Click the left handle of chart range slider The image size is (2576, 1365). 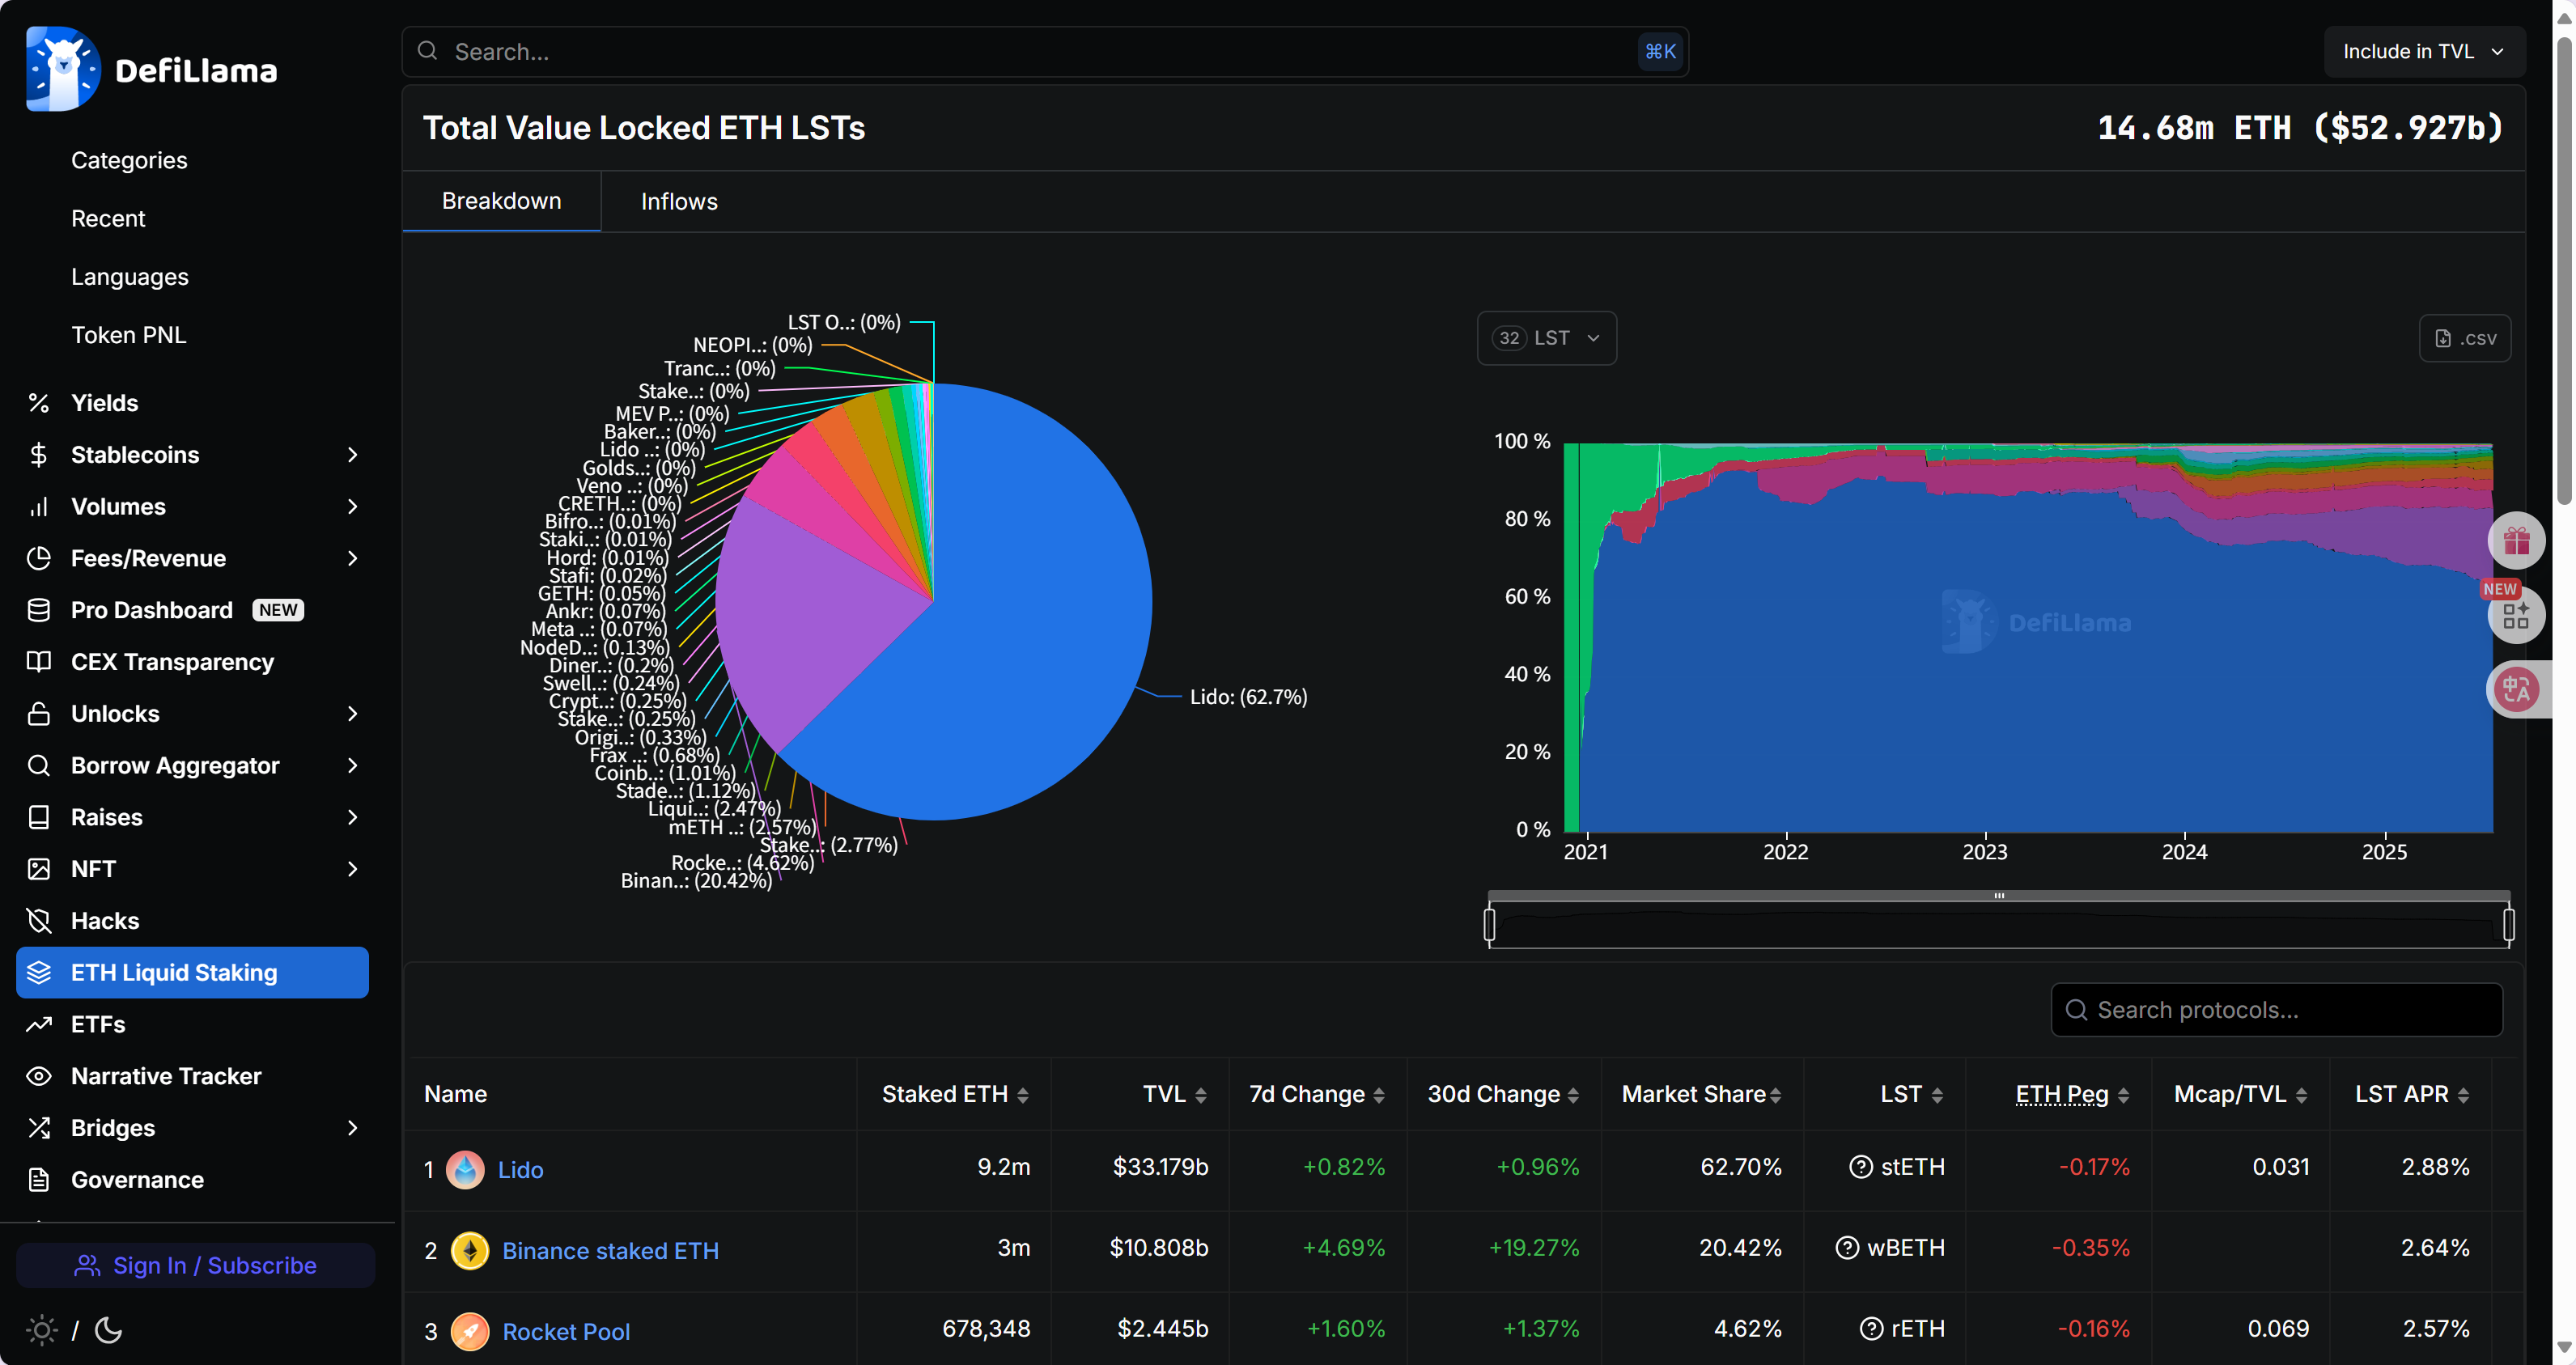coord(1489,924)
